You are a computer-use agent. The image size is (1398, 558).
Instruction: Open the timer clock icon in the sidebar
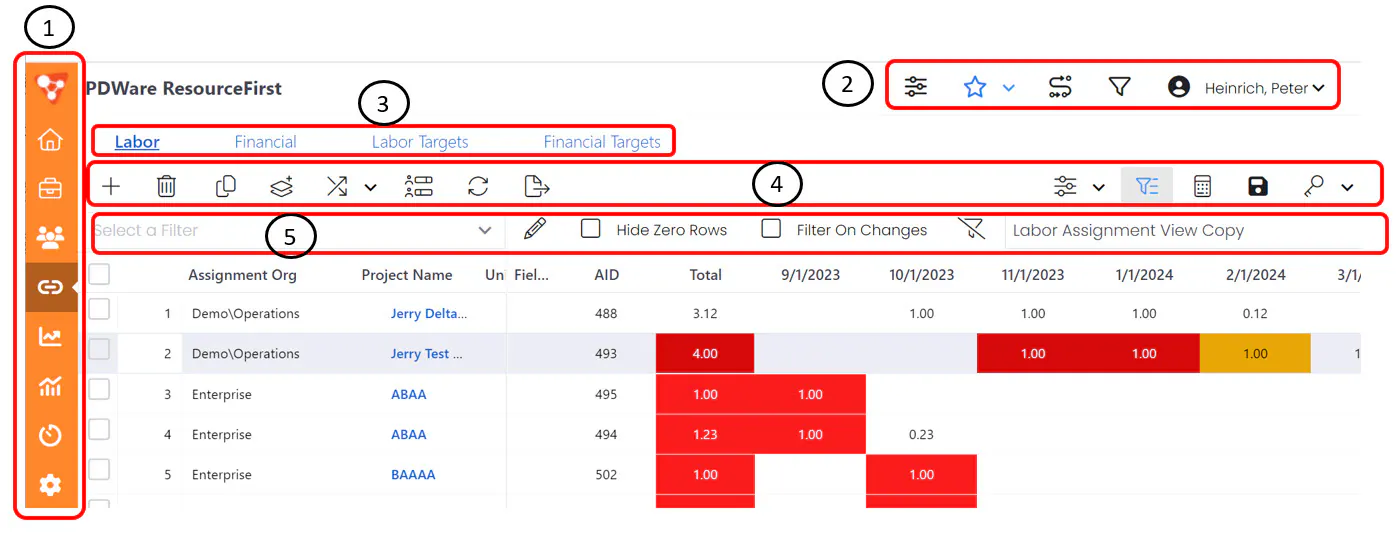49,435
